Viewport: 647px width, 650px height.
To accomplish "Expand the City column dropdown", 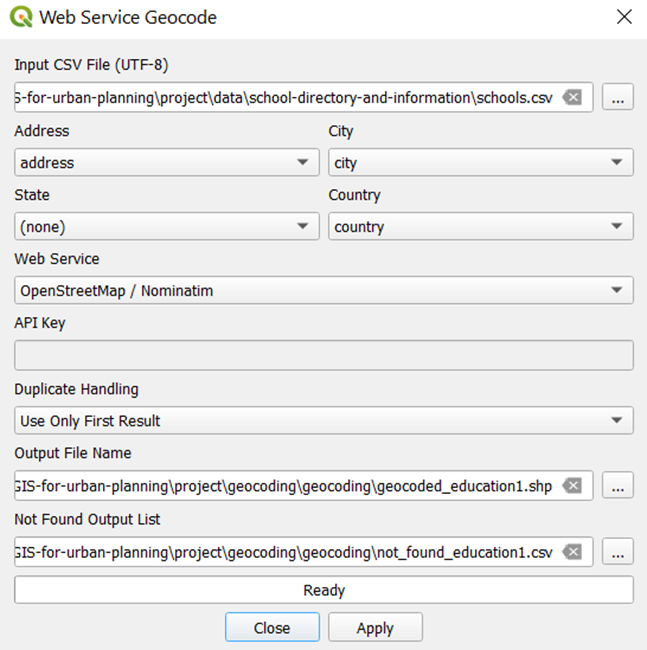I will pyautogui.click(x=480, y=163).
